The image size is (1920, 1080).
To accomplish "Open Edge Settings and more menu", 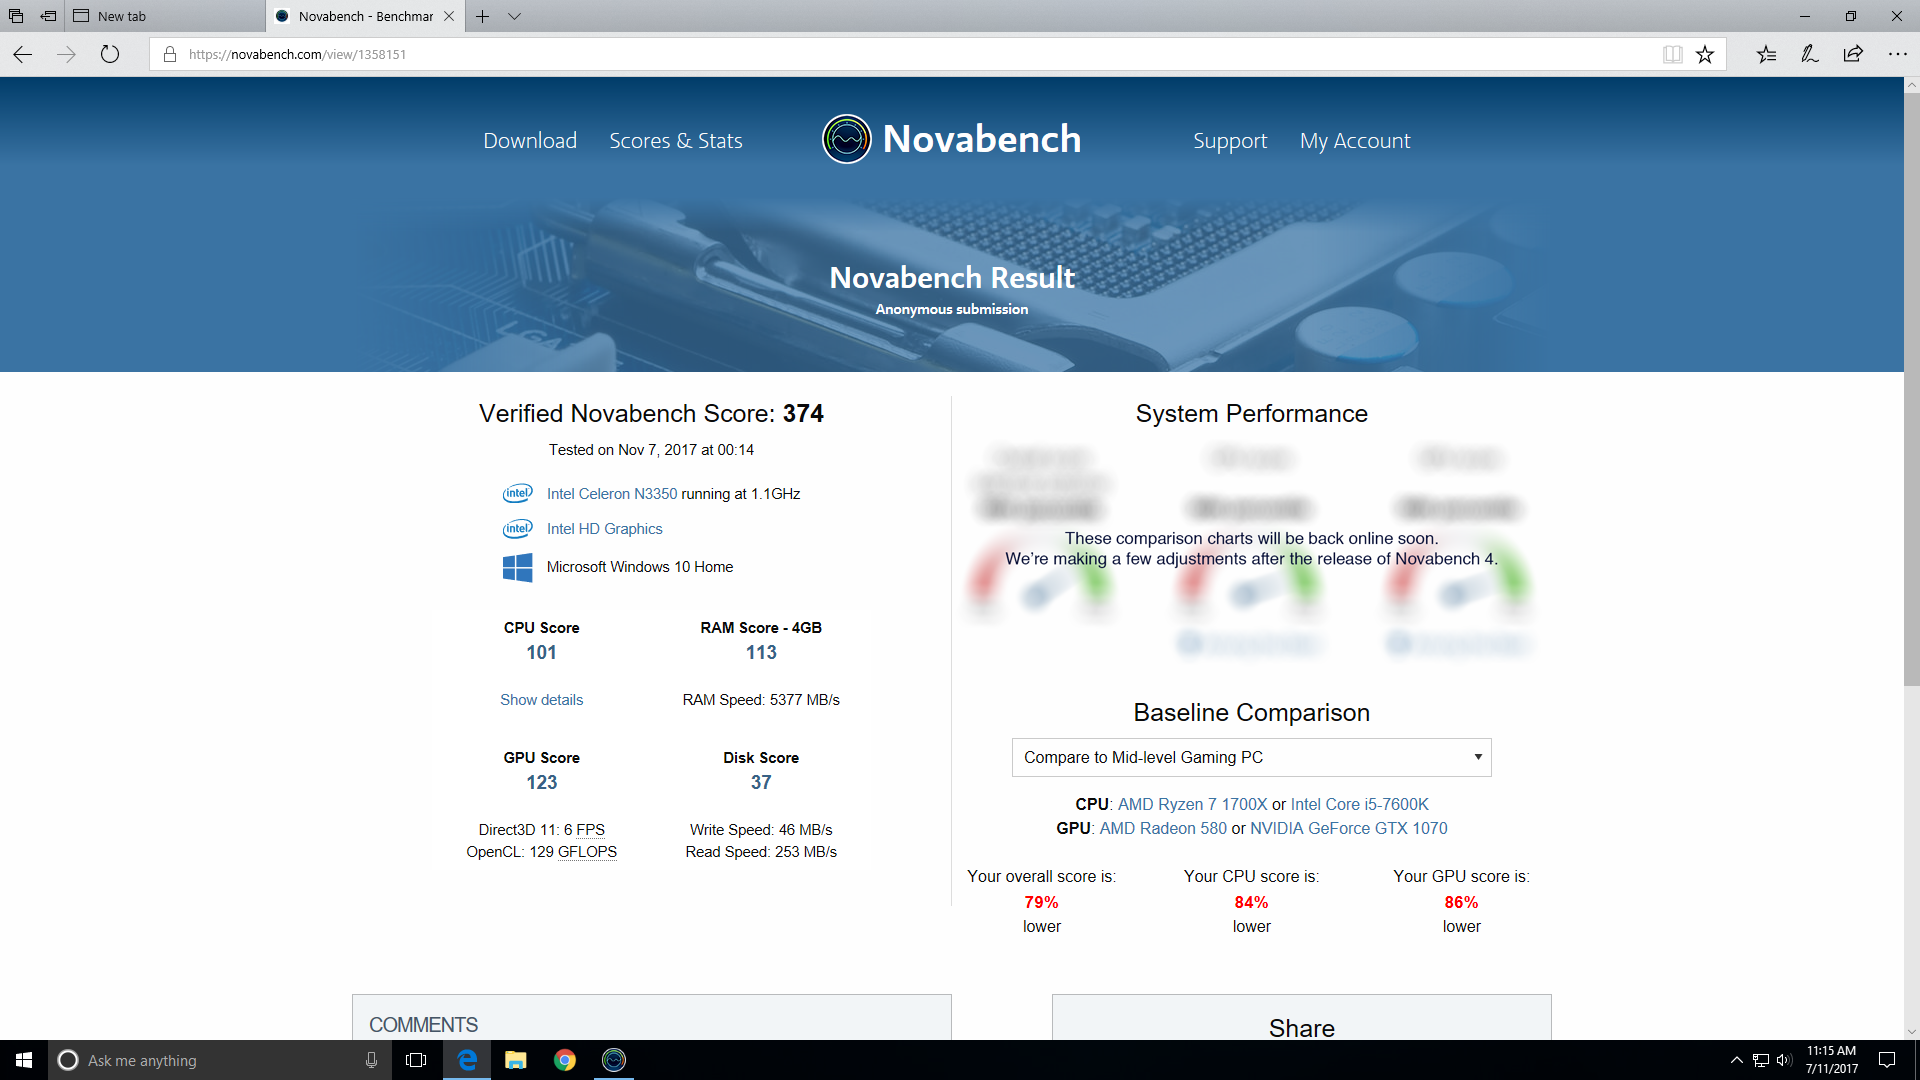I will [x=1897, y=54].
